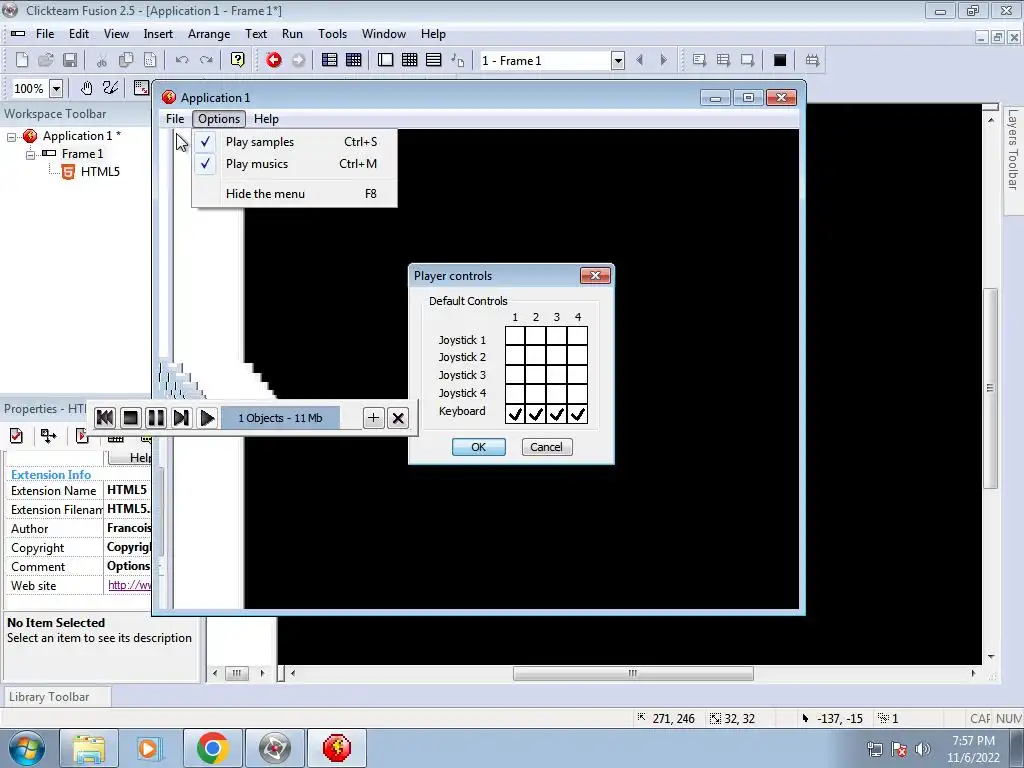Go to next frame arrow
The width and height of the screenshot is (1024, 768).
click(x=664, y=60)
